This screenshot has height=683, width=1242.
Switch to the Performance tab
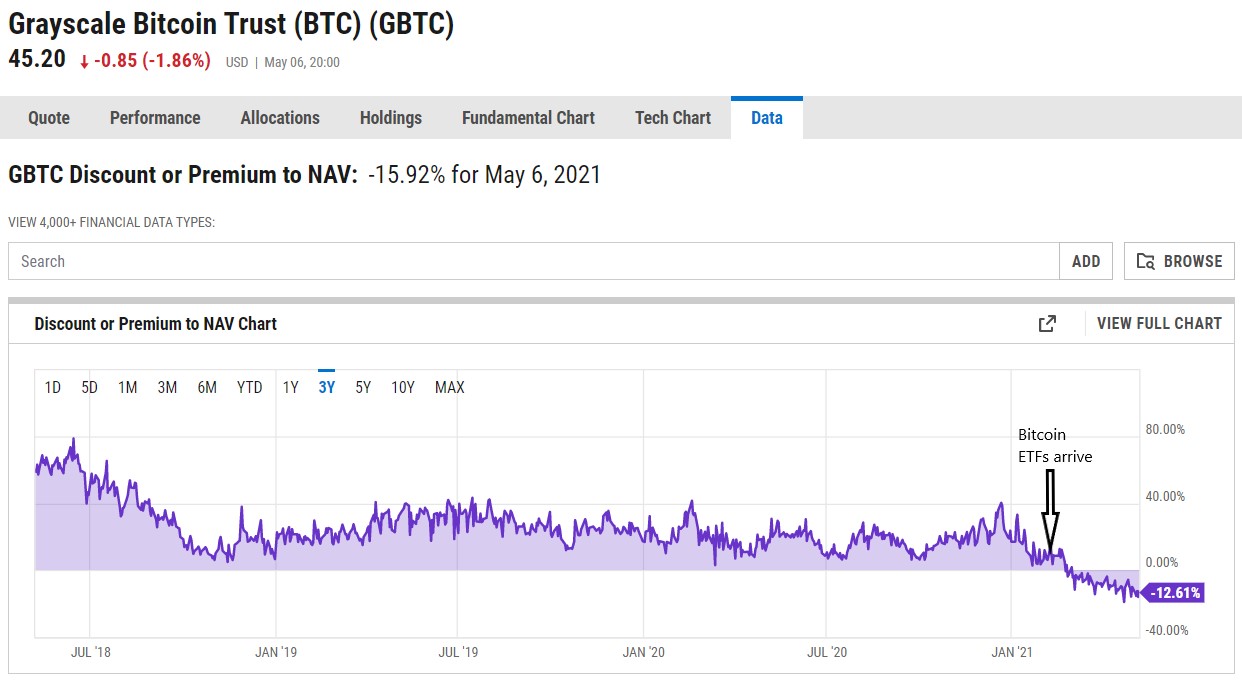[155, 118]
